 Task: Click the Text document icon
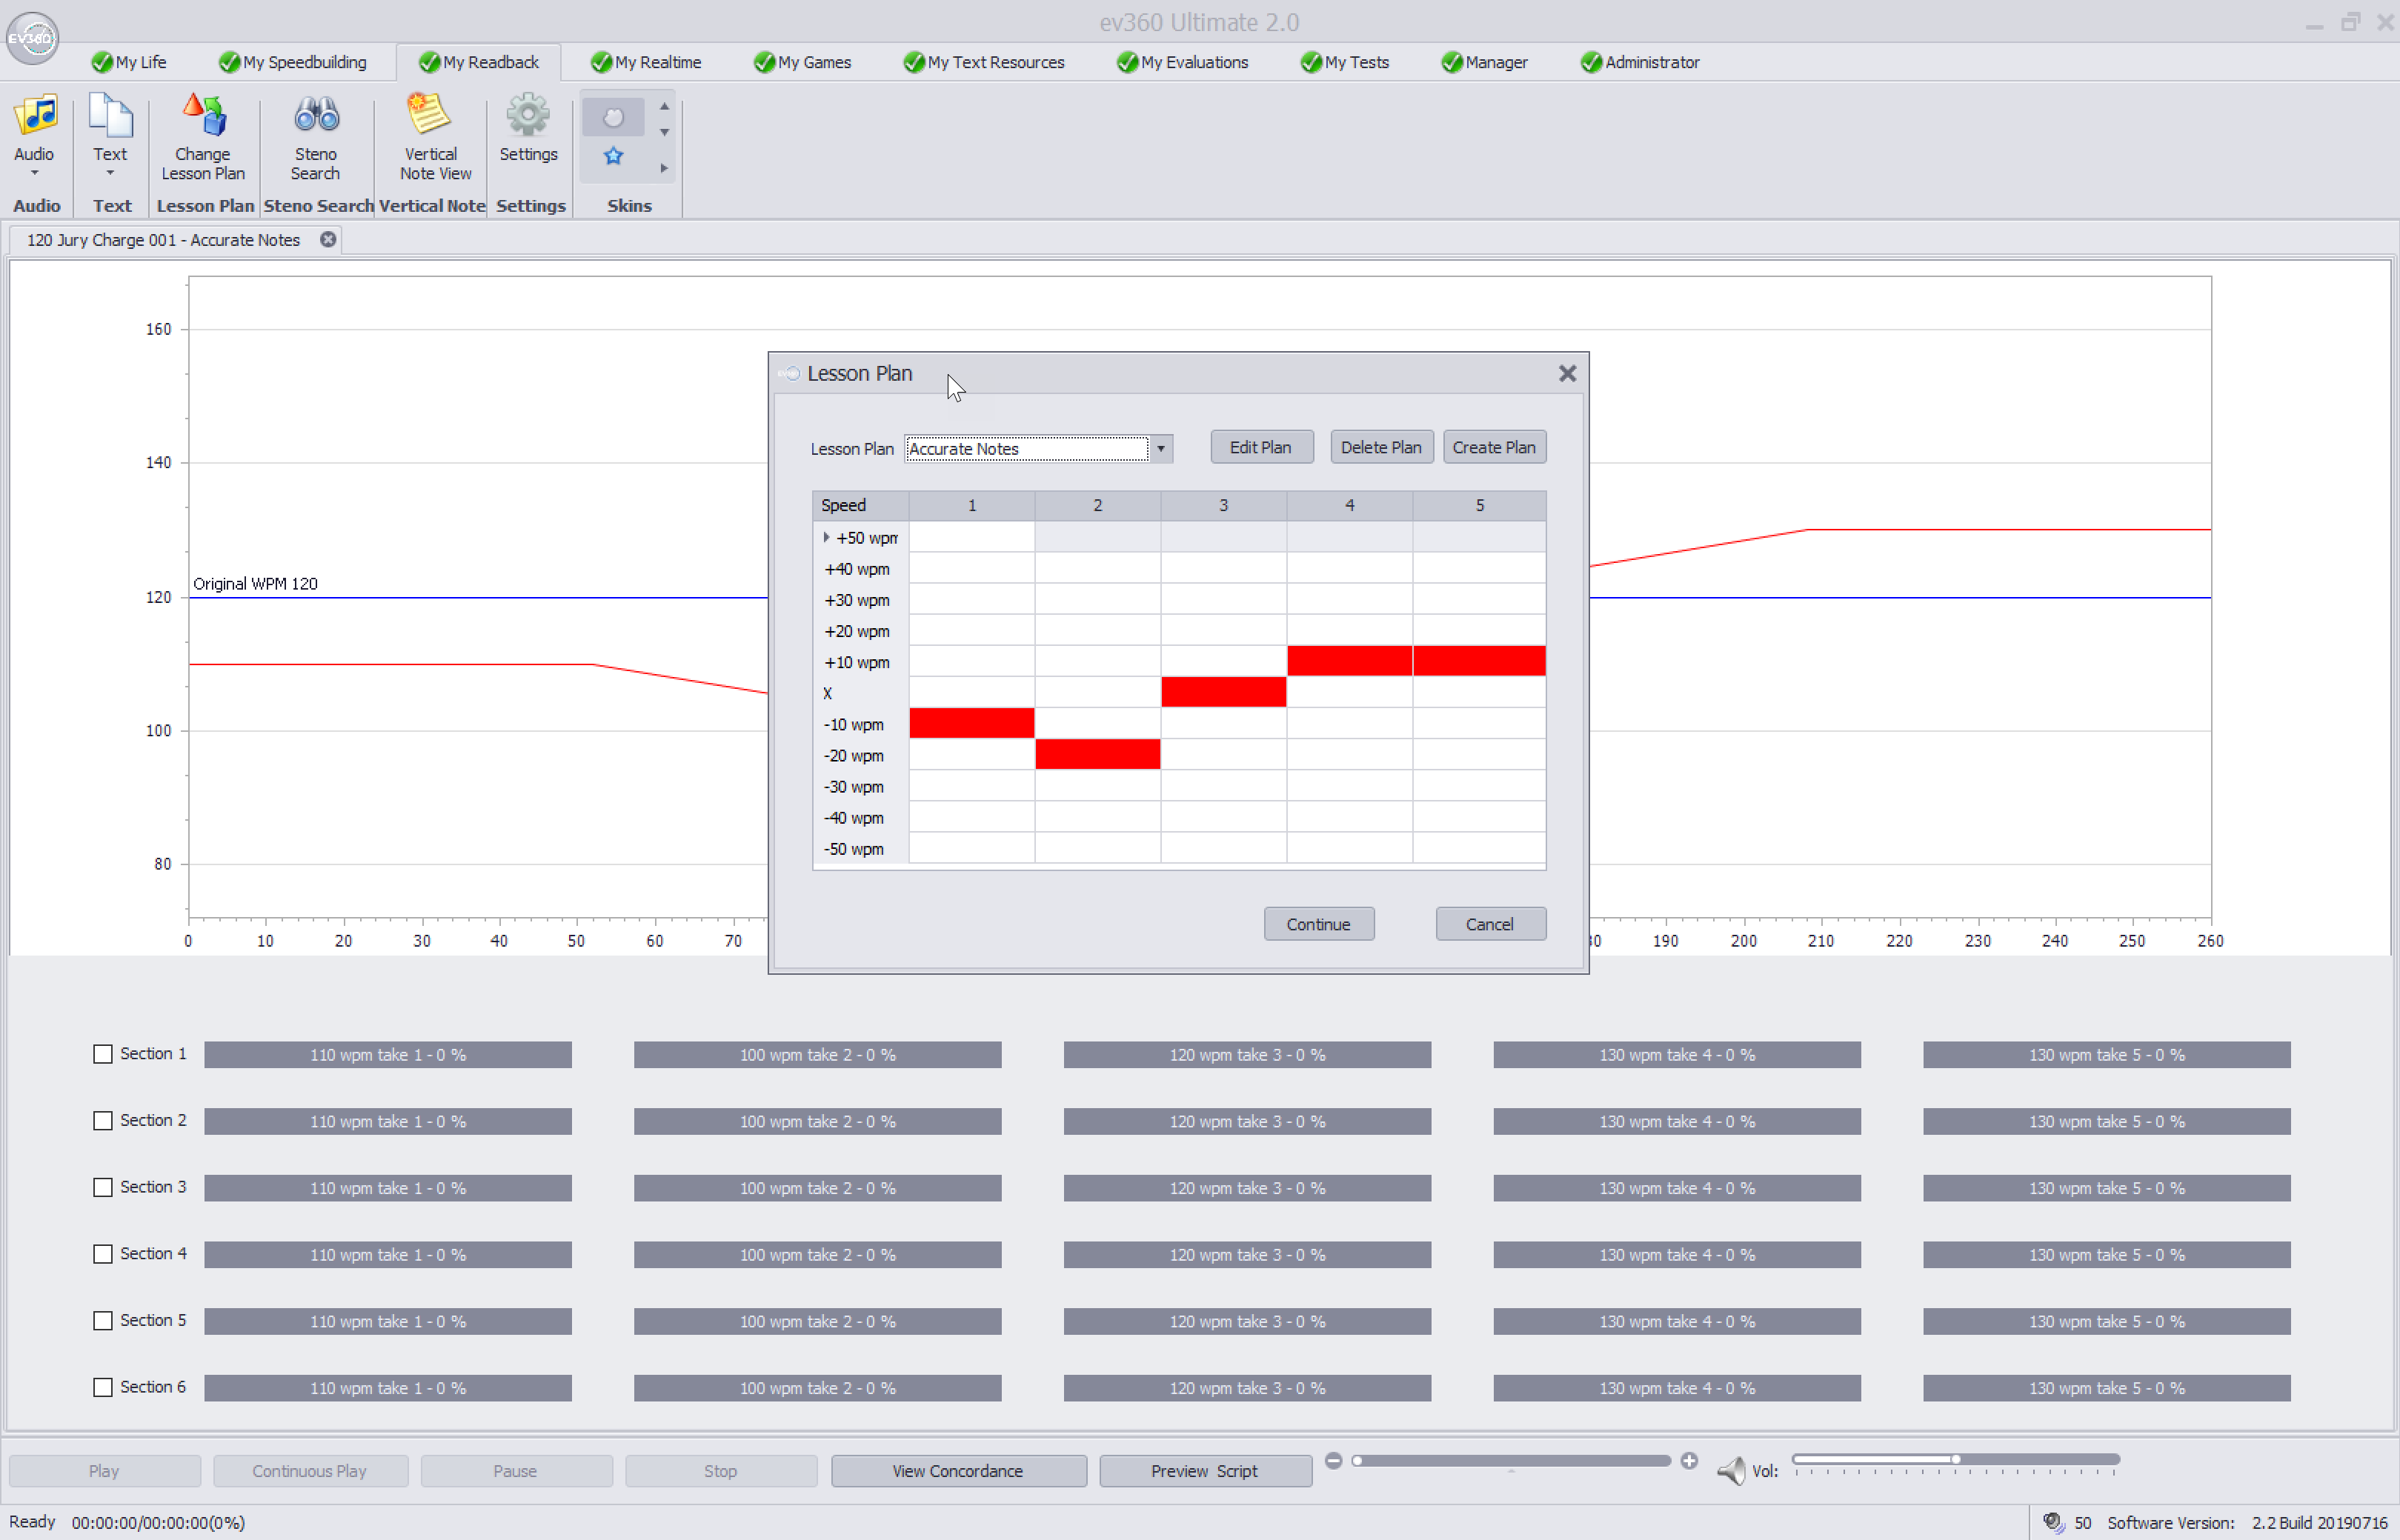tap(110, 116)
